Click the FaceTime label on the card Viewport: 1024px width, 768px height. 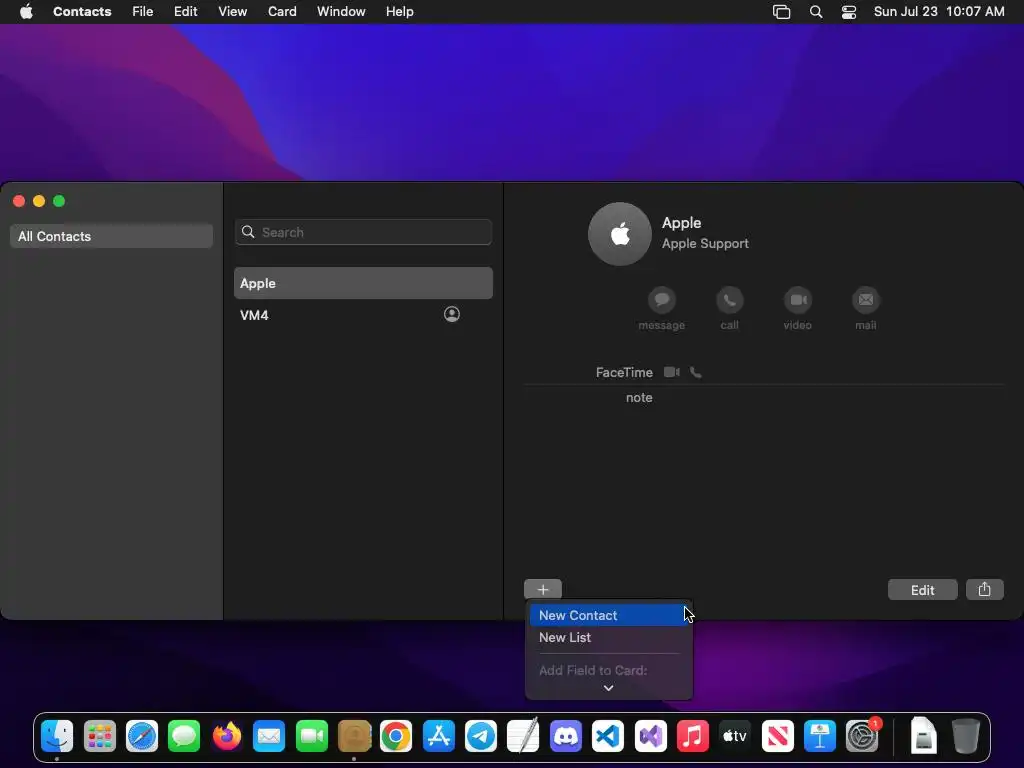coord(624,372)
